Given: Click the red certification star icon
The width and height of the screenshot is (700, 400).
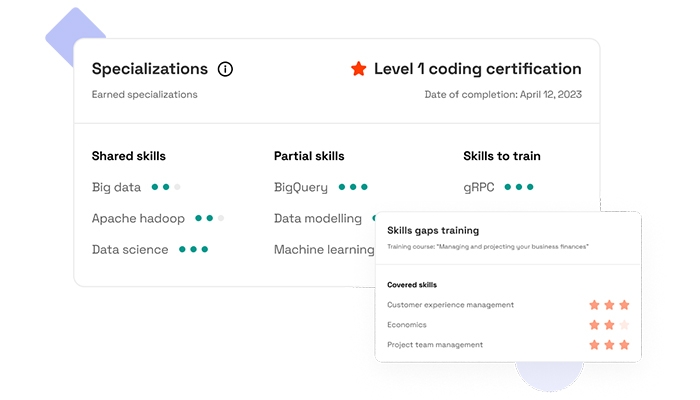Looking at the screenshot, I should click(x=358, y=69).
